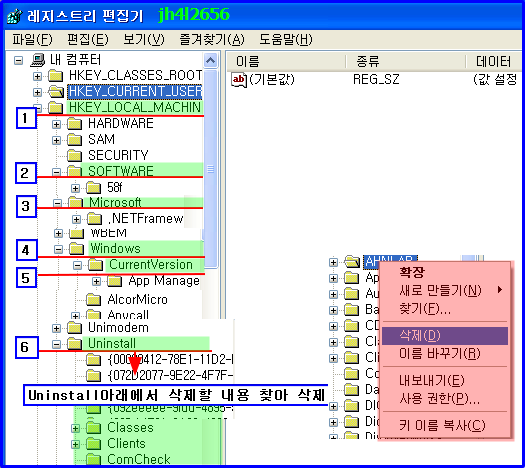Viewport: 525px width, 468px height.
Task: Click the HARDWARE folder icon
Action: (x=75, y=124)
